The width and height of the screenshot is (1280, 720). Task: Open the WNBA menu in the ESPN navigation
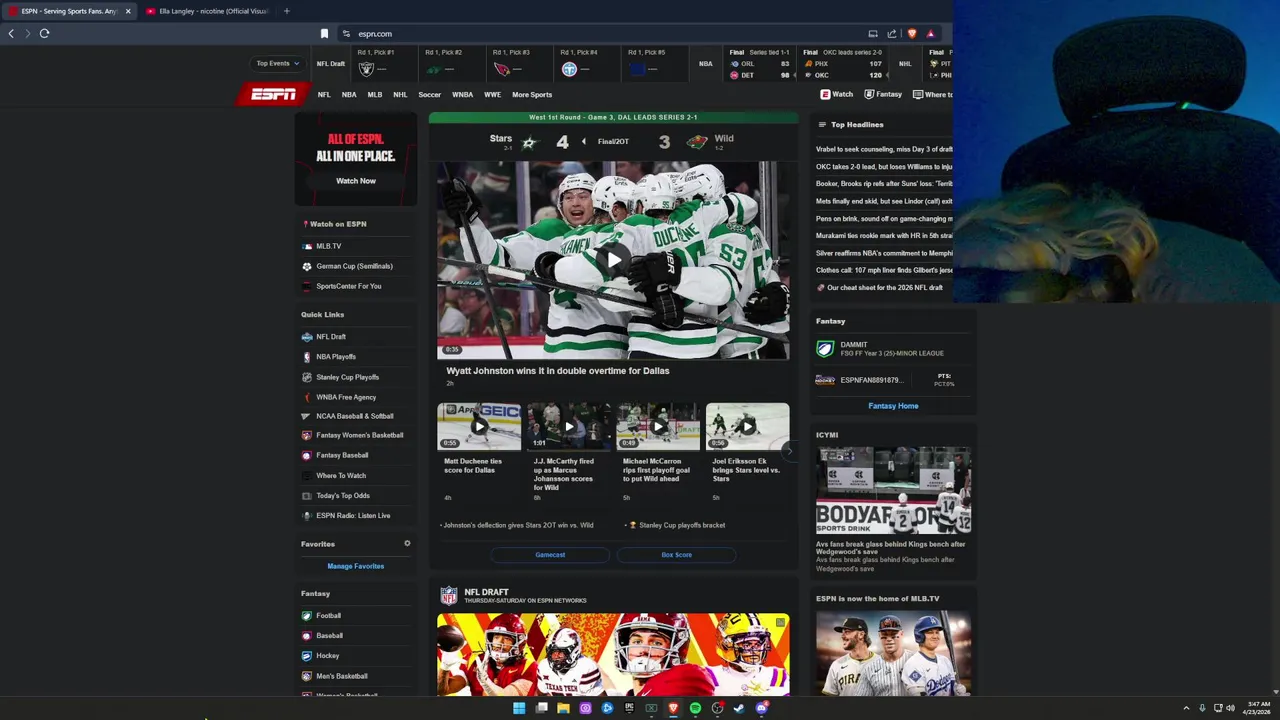(x=462, y=95)
